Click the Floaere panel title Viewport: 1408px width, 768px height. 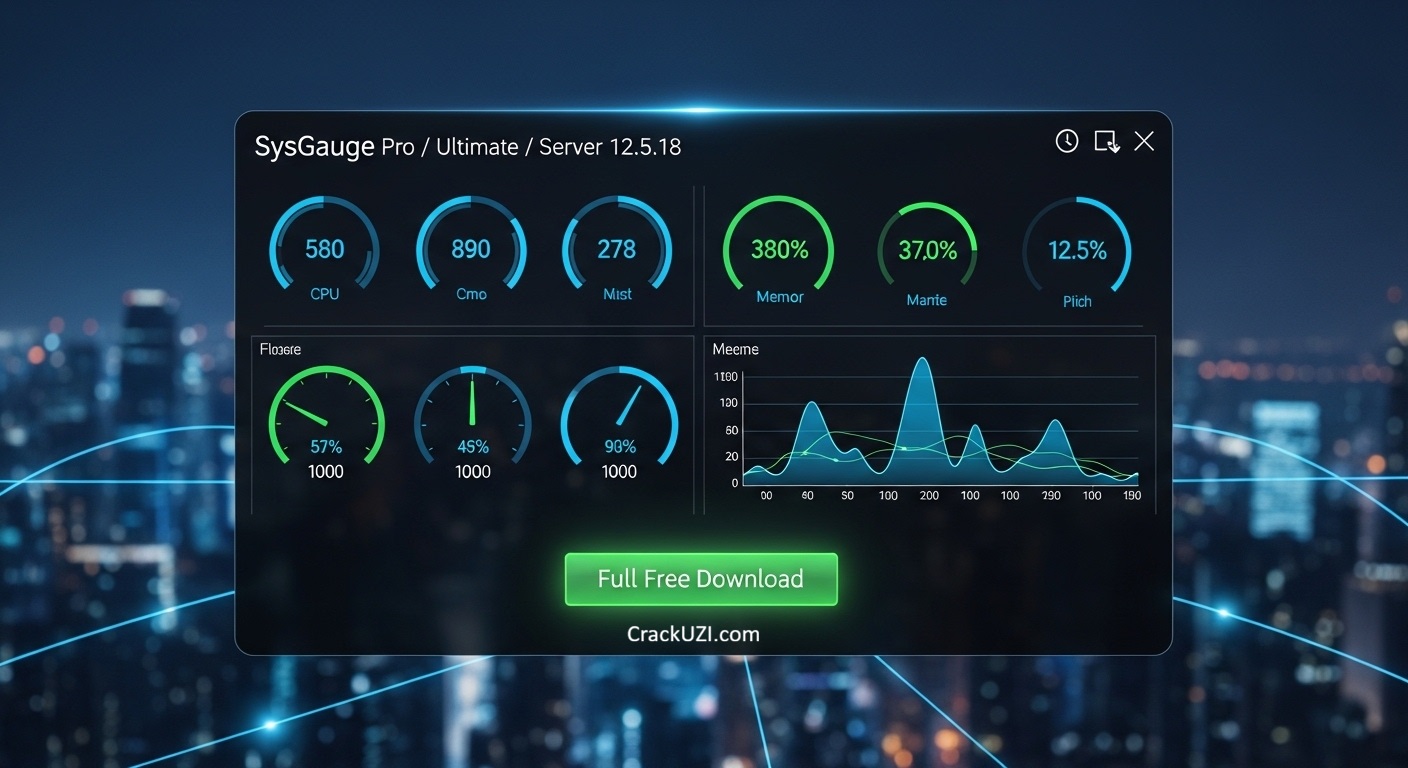pyautogui.click(x=280, y=349)
